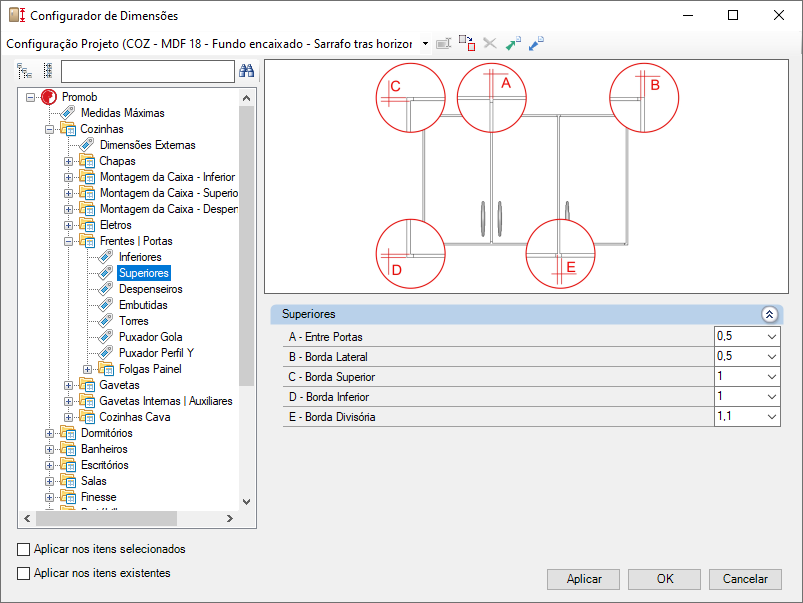The image size is (803, 603).
Task: Click the tag icon beside Despenseiros
Action: (x=106, y=288)
